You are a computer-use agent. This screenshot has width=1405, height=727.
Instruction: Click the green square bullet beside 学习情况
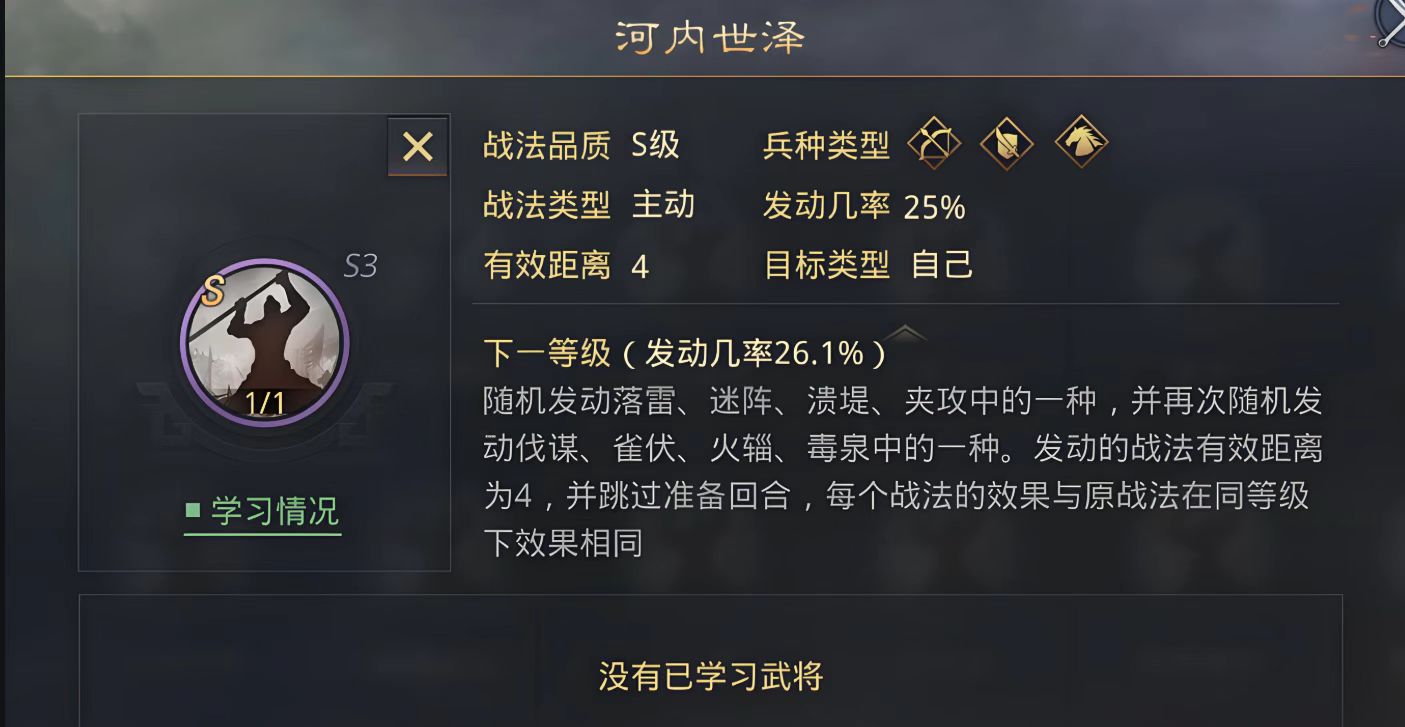[192, 511]
